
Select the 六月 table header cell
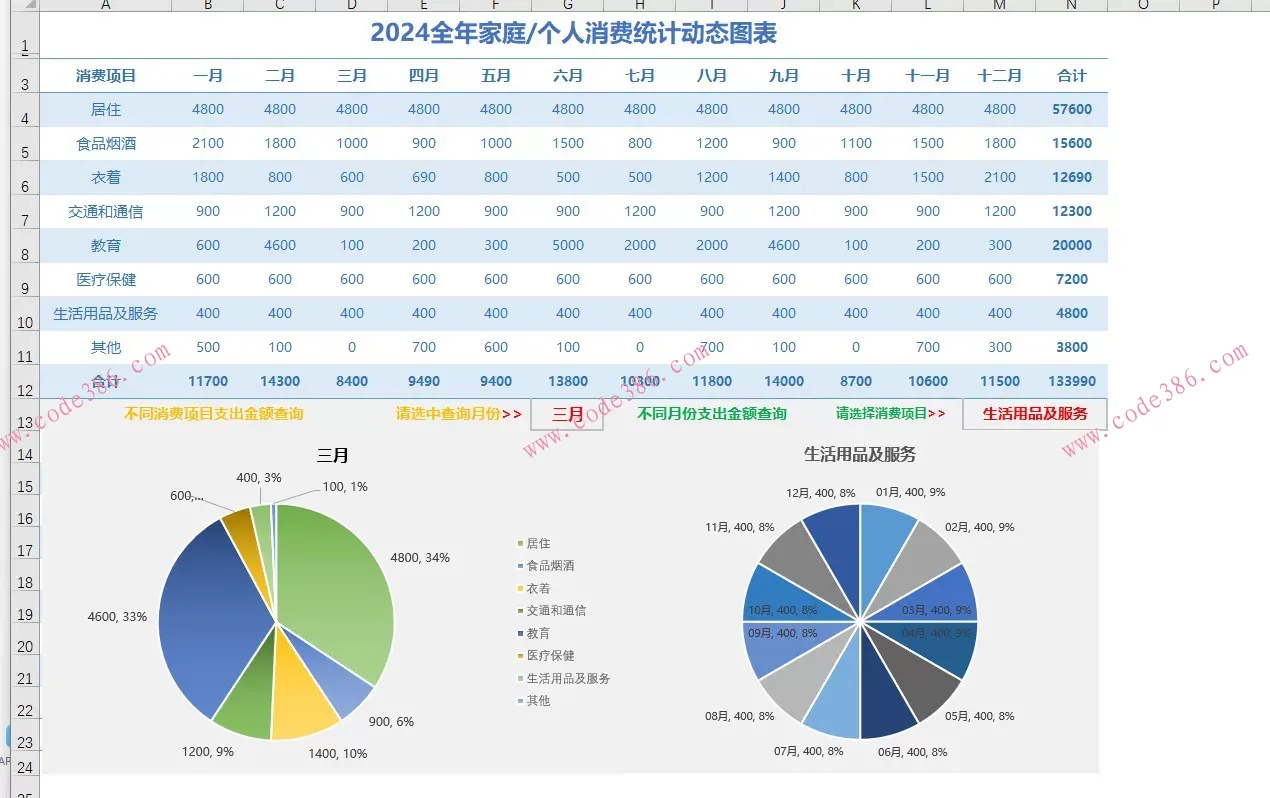568,76
